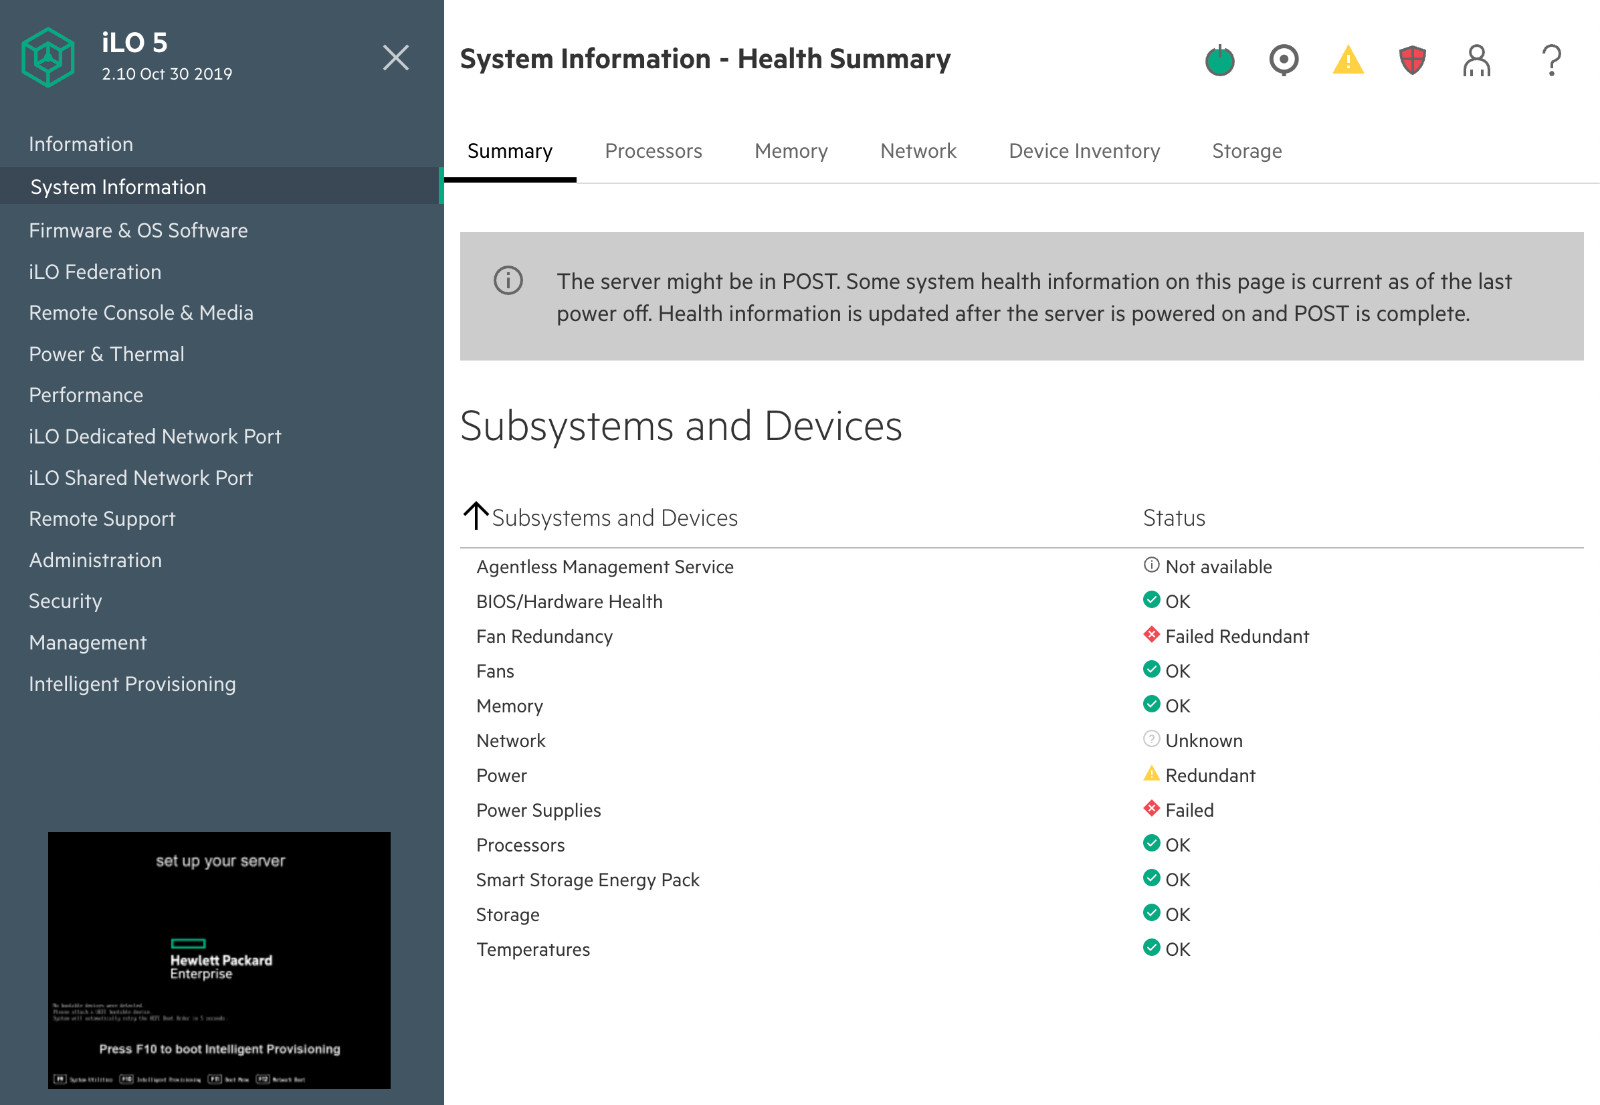Click the red security shield icon
Viewport: 1600px width, 1105px height.
point(1412,61)
